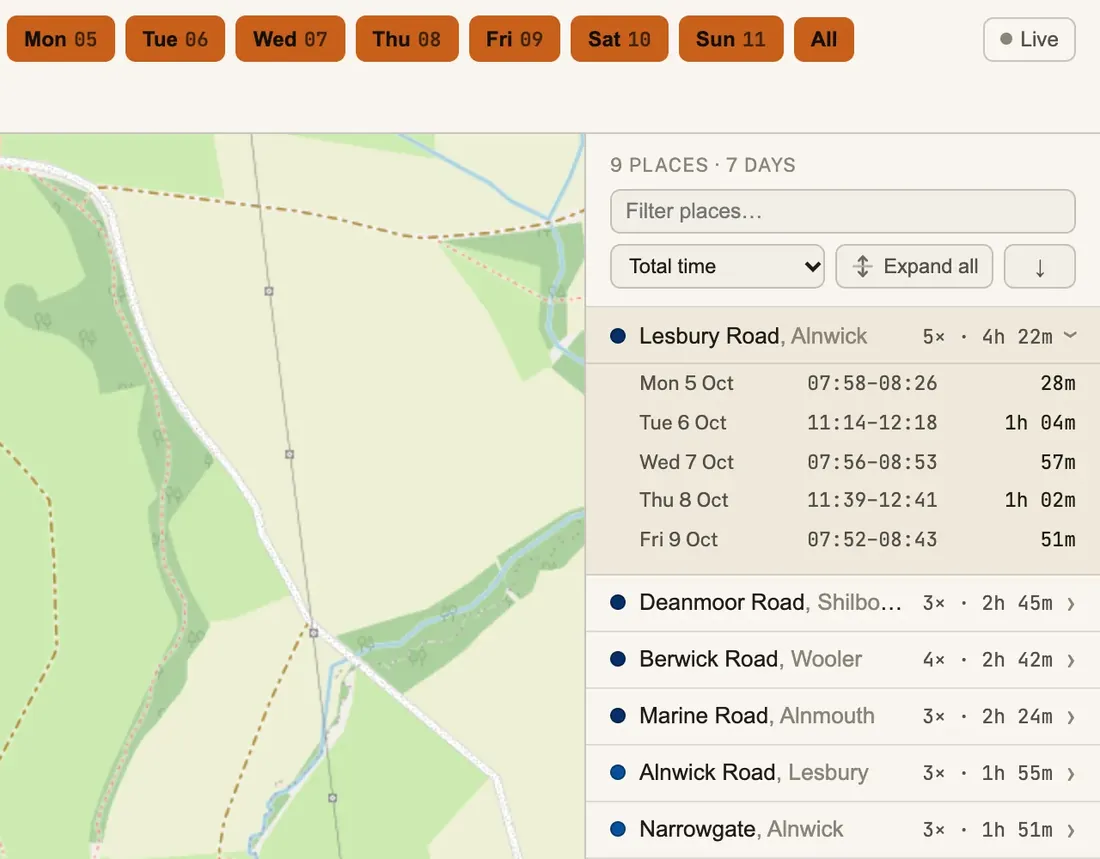1100x859 pixels.
Task: Toggle Live tracking mode
Action: click(x=1029, y=39)
